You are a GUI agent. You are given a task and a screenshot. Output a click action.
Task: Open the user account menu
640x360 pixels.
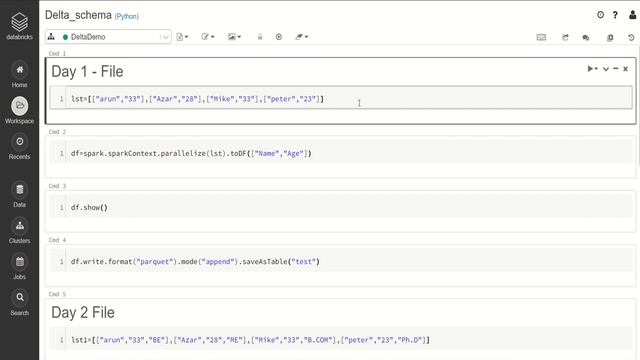point(632,15)
